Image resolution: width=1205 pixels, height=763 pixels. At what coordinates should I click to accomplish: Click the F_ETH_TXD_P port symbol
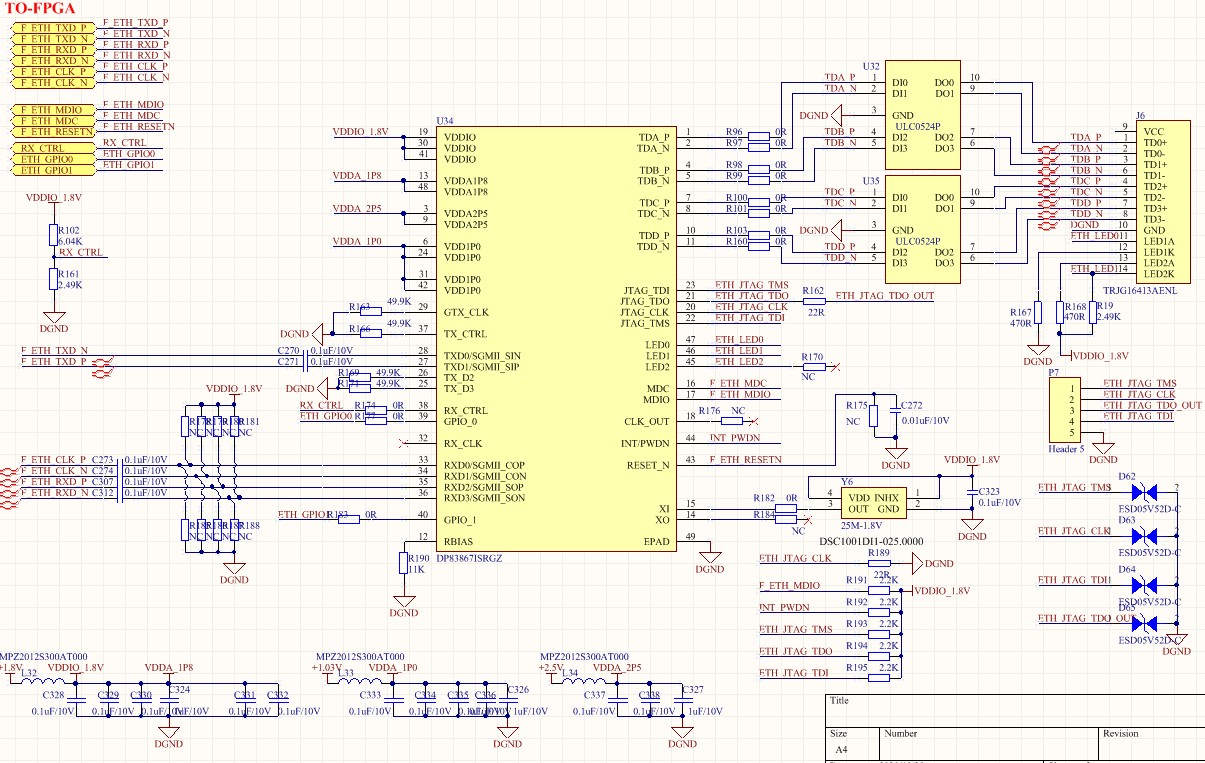pos(55,29)
